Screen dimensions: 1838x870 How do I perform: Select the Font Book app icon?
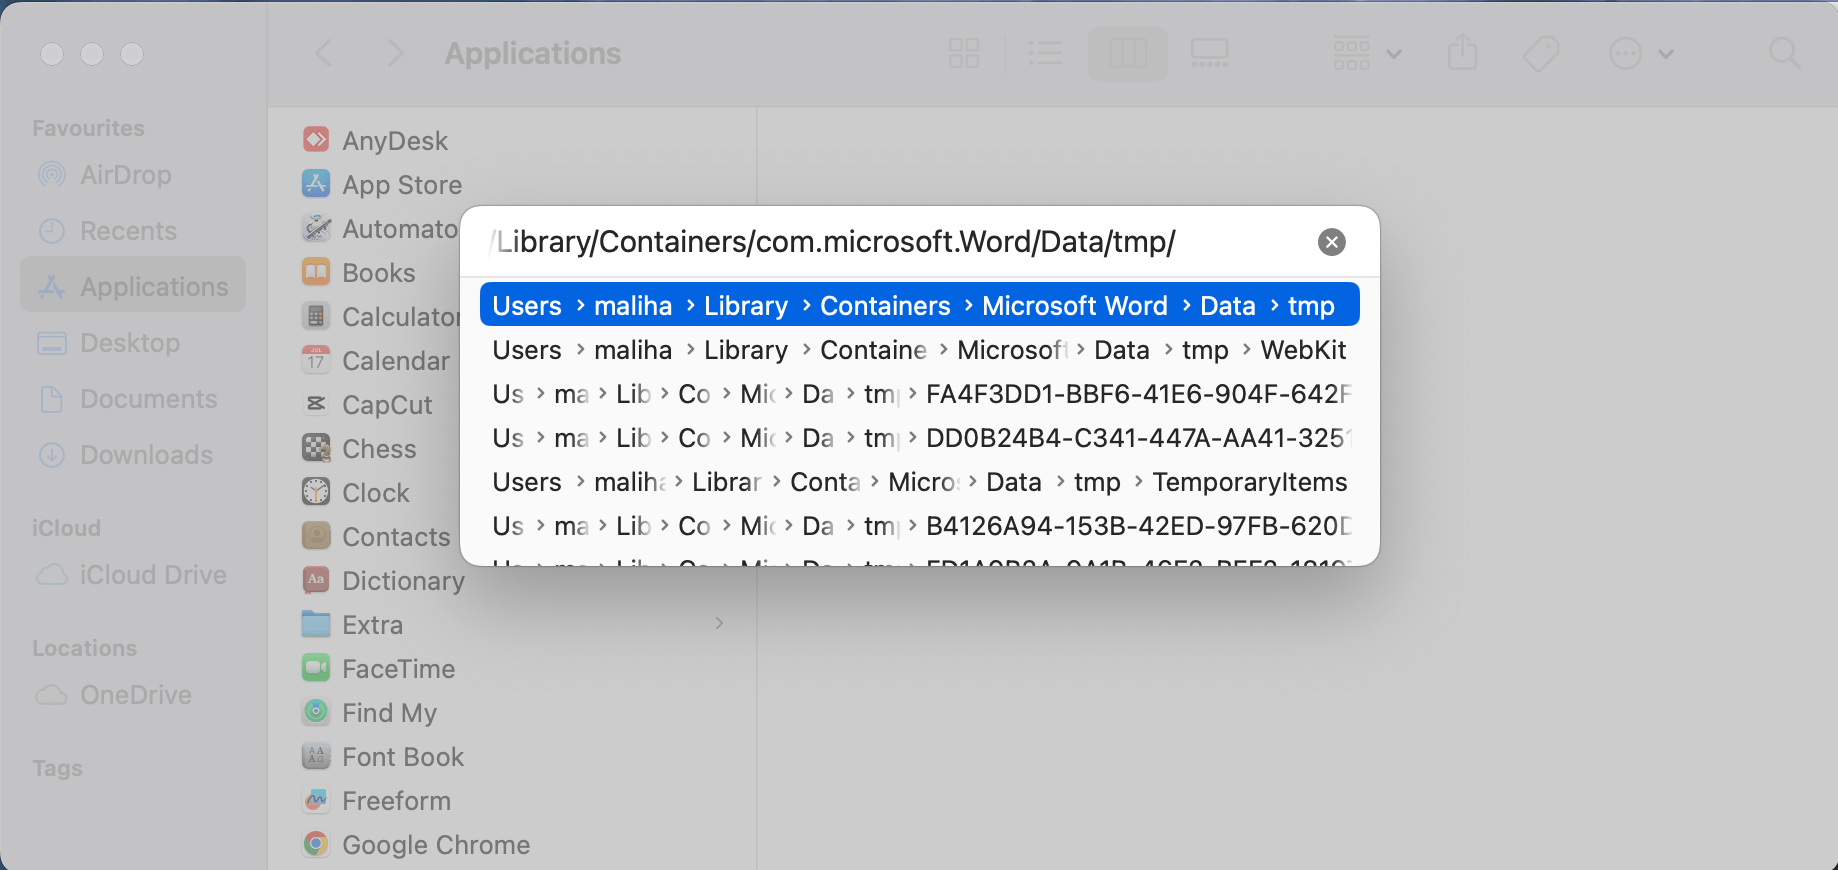tap(316, 756)
